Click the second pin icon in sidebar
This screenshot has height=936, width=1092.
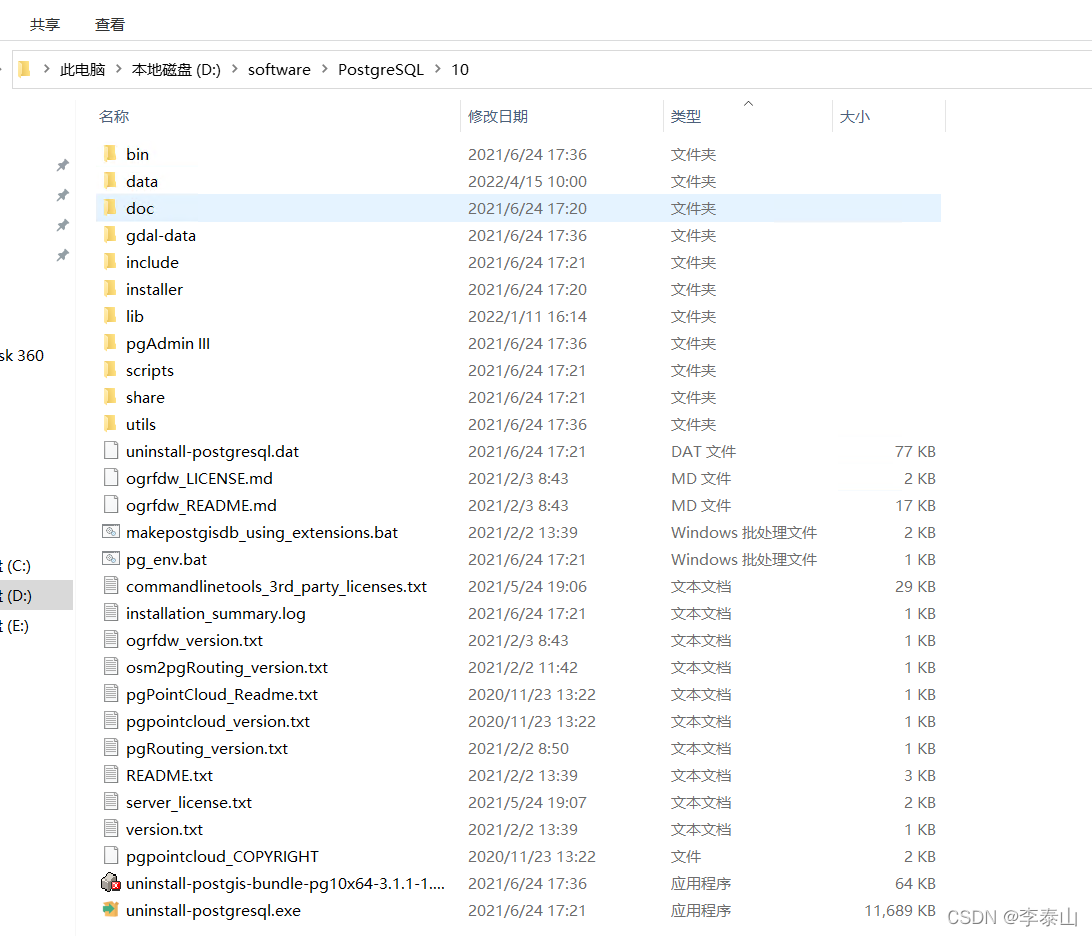tap(63, 195)
